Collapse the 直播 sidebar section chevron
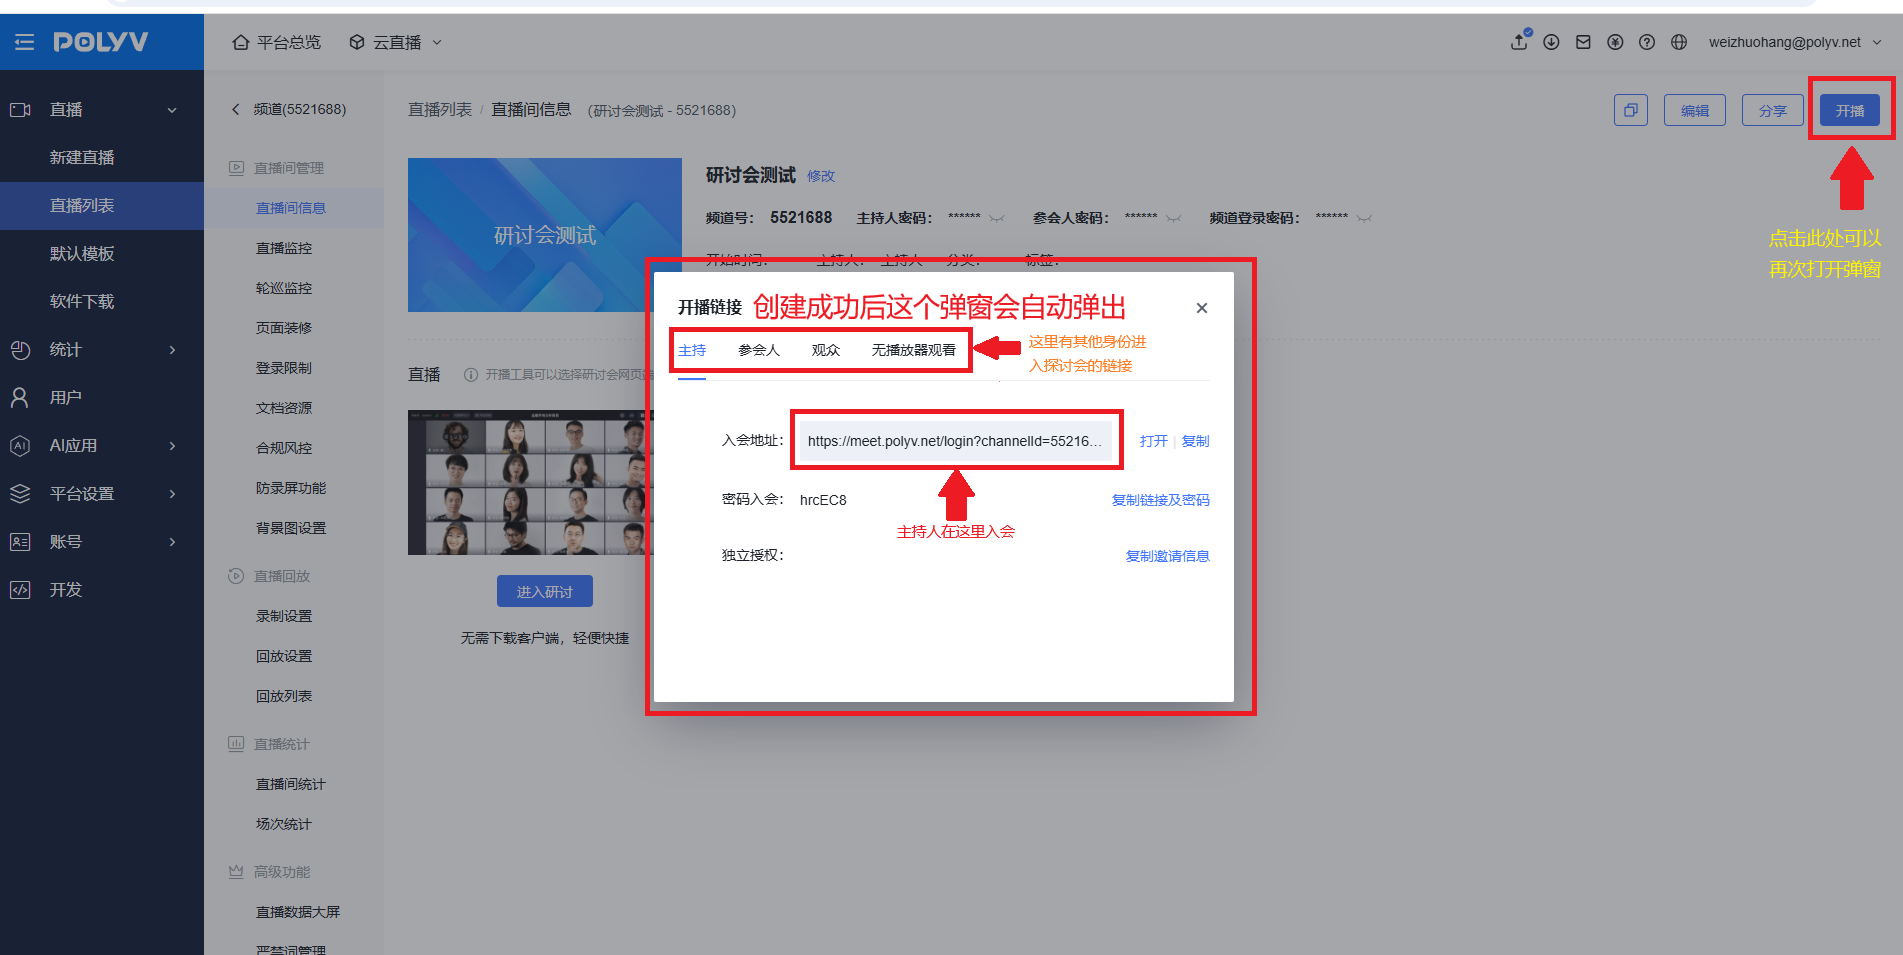The height and width of the screenshot is (955, 1903). pyautogui.click(x=172, y=110)
